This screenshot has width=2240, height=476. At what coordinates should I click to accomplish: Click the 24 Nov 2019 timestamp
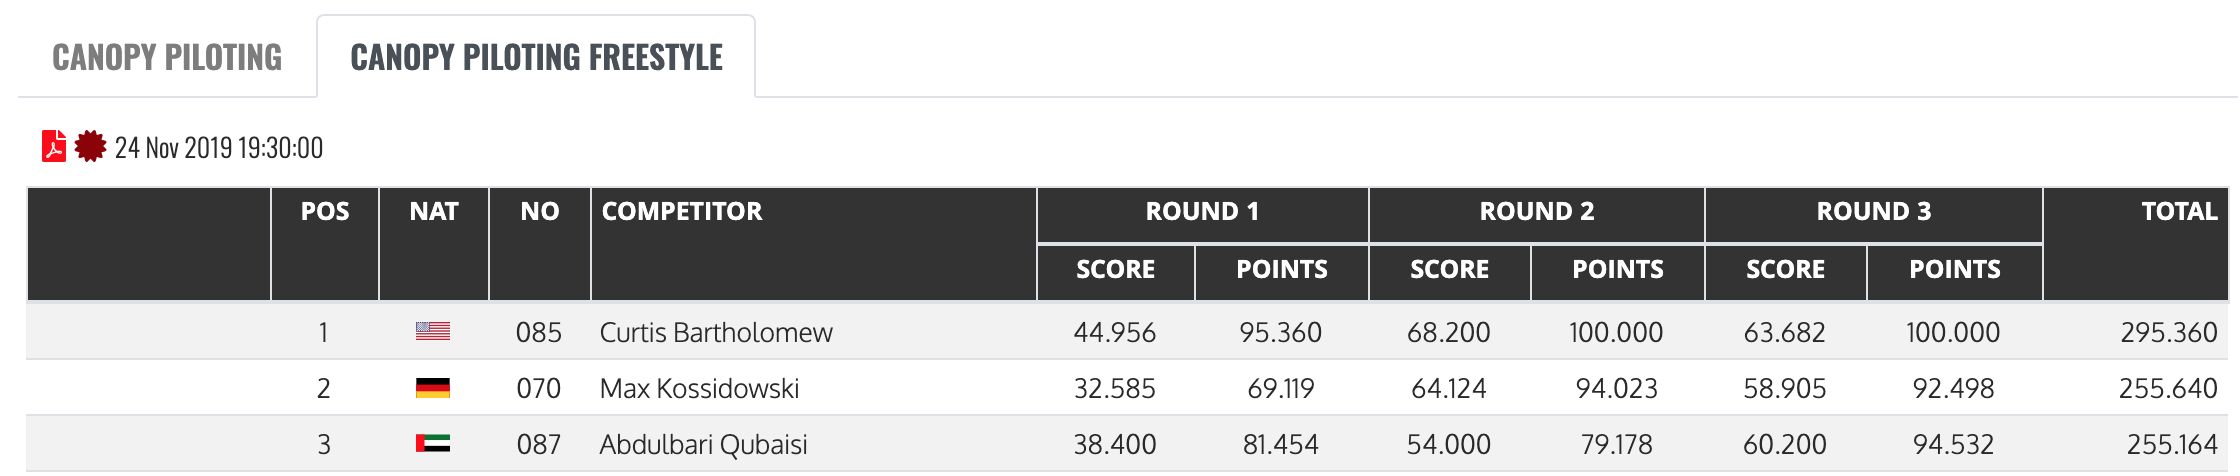[x=219, y=148]
